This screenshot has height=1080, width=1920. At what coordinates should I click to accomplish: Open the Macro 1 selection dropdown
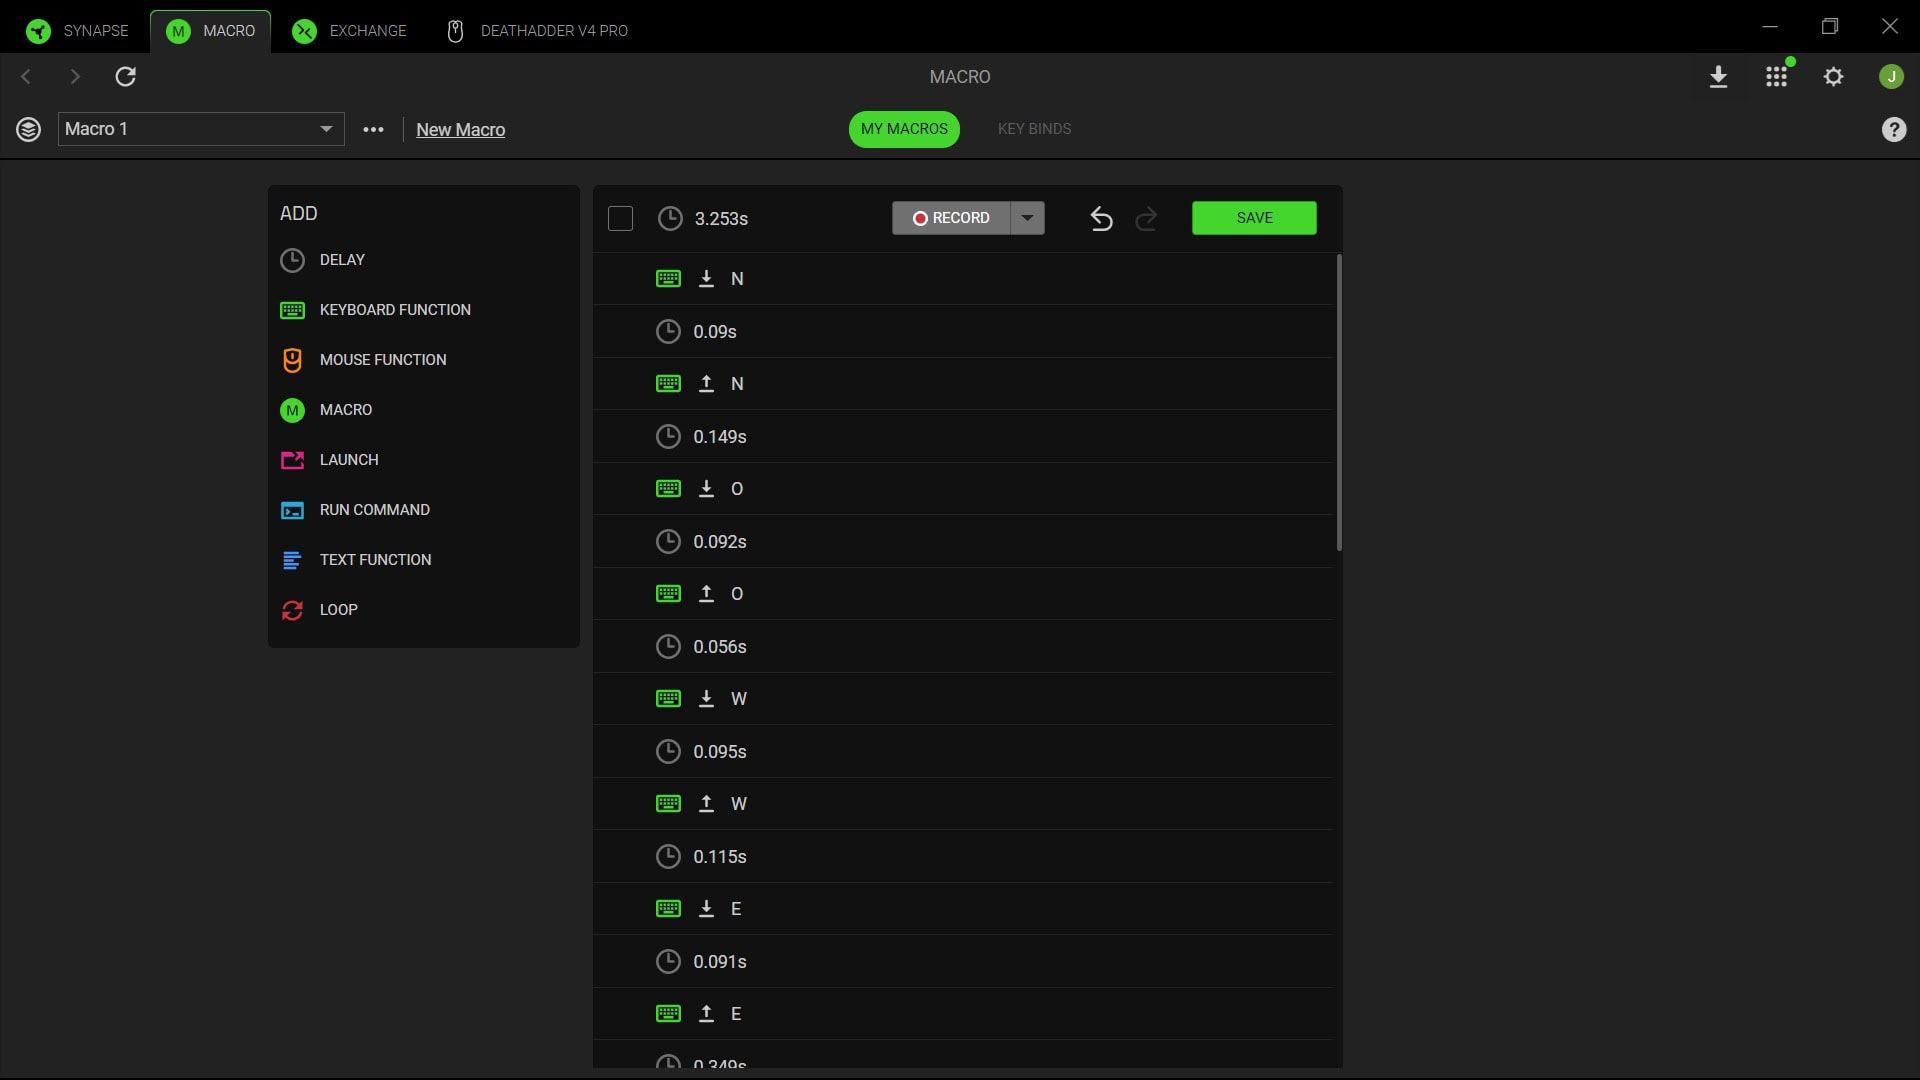[x=201, y=129]
